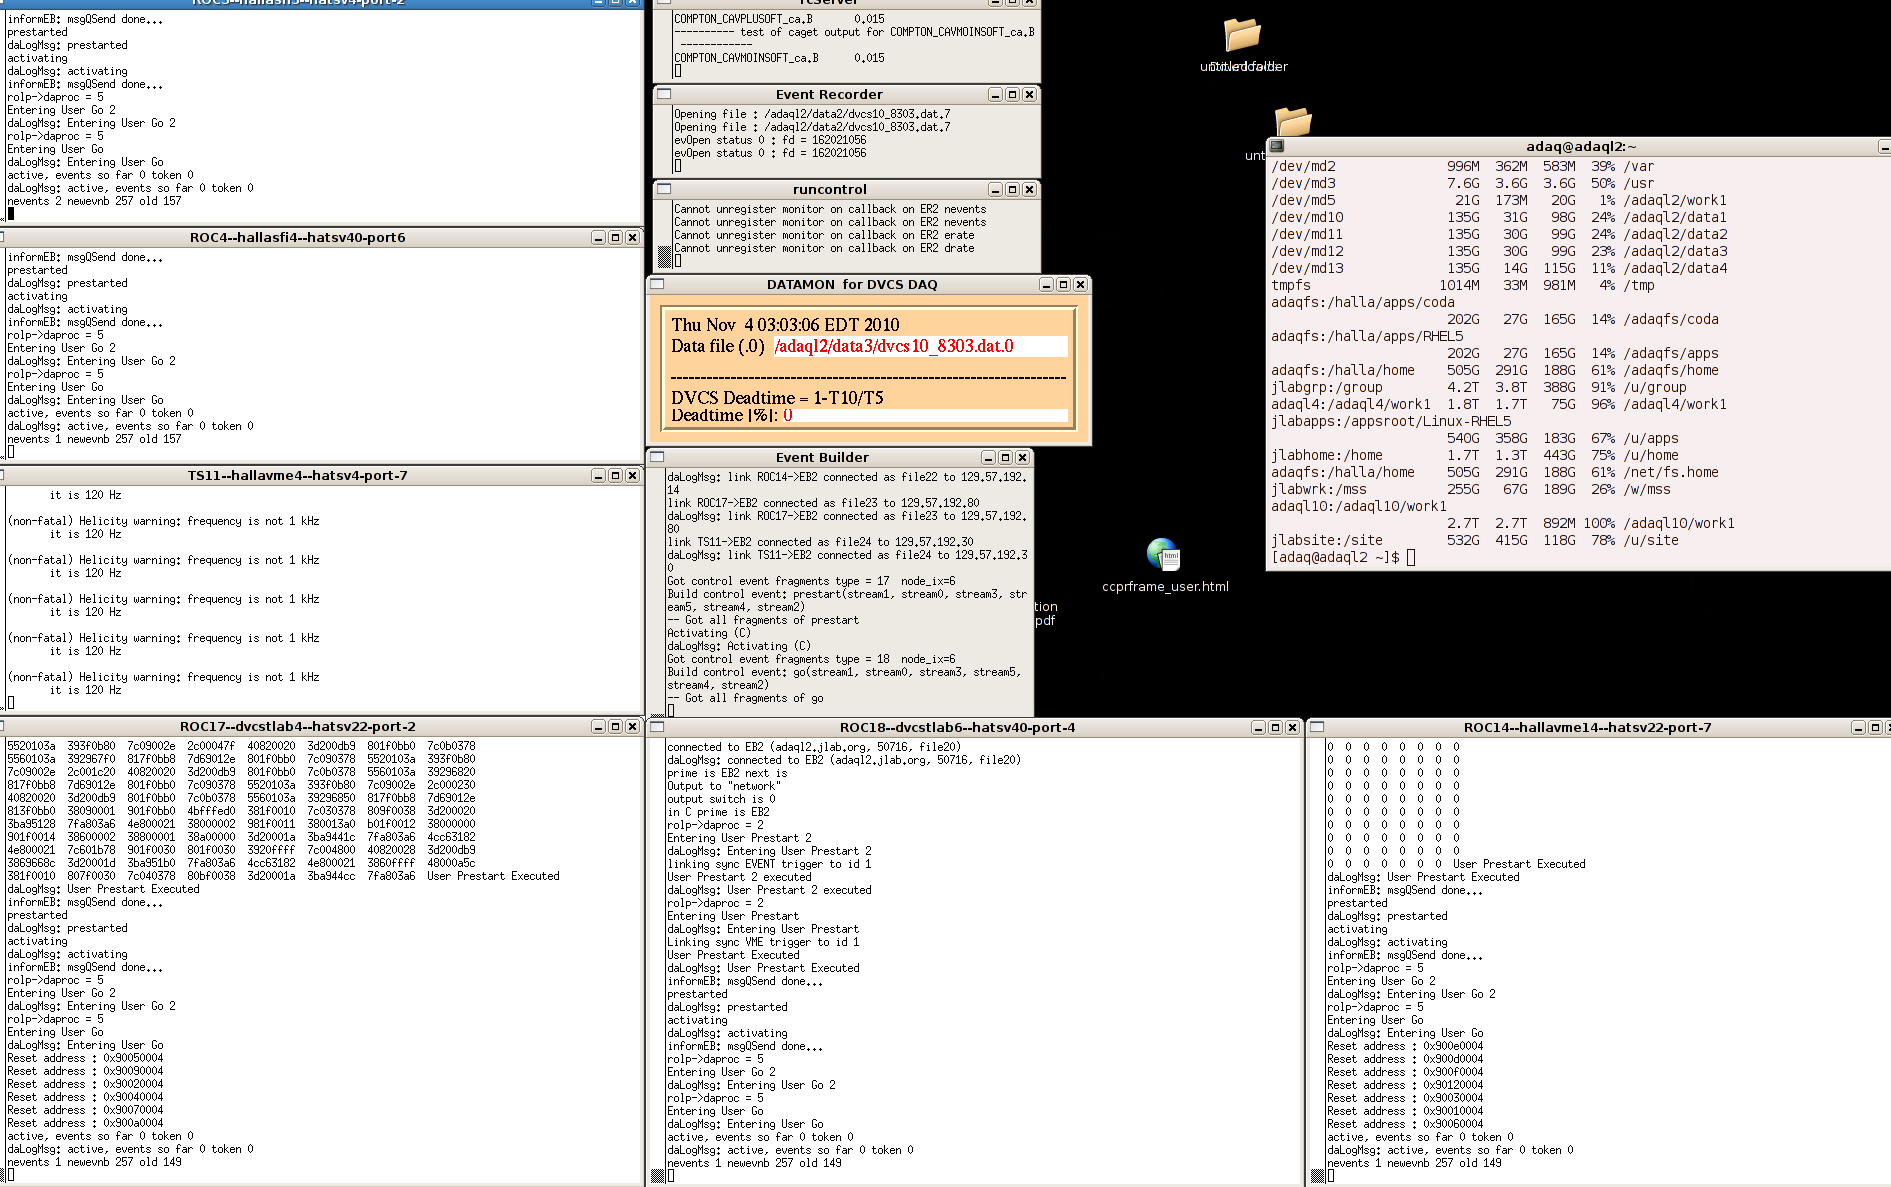The height and width of the screenshot is (1187, 1891).
Task: Click 'DVCS Deadtime = 1-T10/T5' text in DATAMON
Action: coord(777,398)
